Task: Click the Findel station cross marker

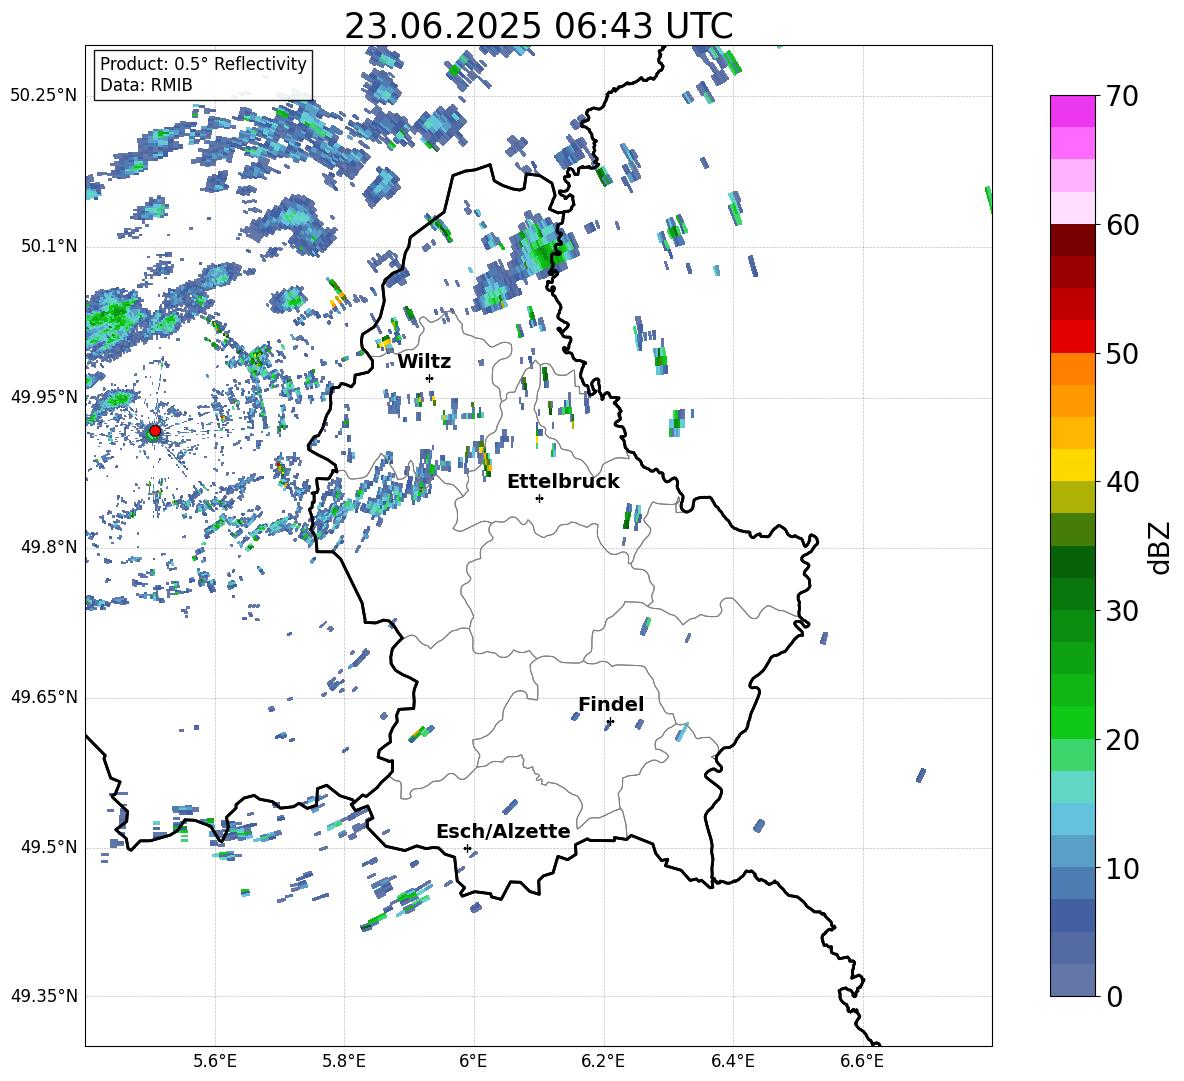Action: point(610,722)
